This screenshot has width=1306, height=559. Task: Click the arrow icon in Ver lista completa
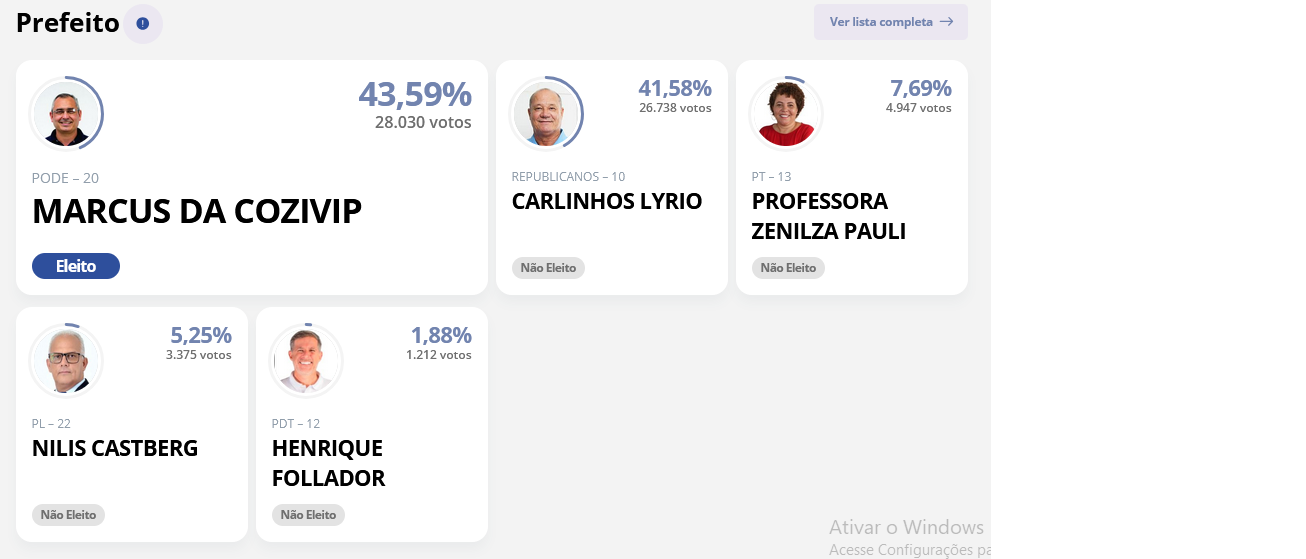pos(946,22)
